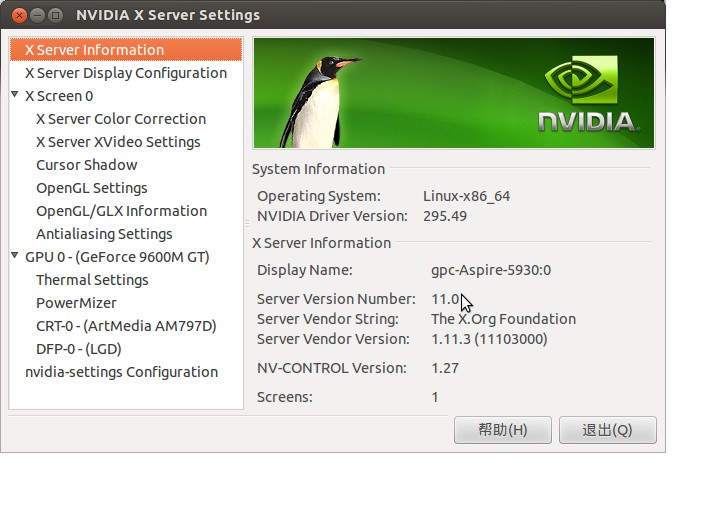
Task: Select X Server Information in sidebar
Action: pyautogui.click(x=126, y=50)
